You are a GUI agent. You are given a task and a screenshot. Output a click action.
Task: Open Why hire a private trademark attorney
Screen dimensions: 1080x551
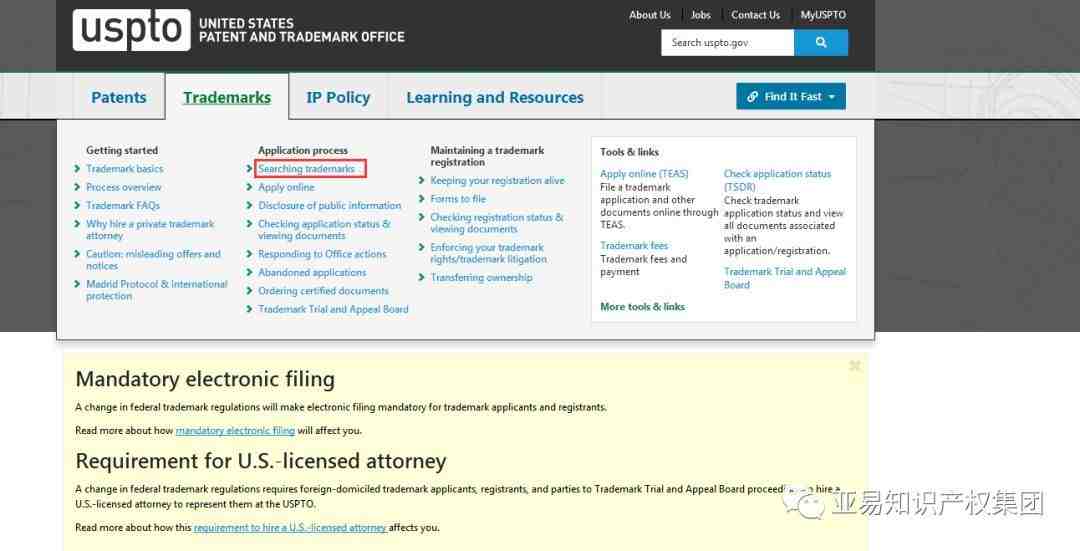(150, 230)
